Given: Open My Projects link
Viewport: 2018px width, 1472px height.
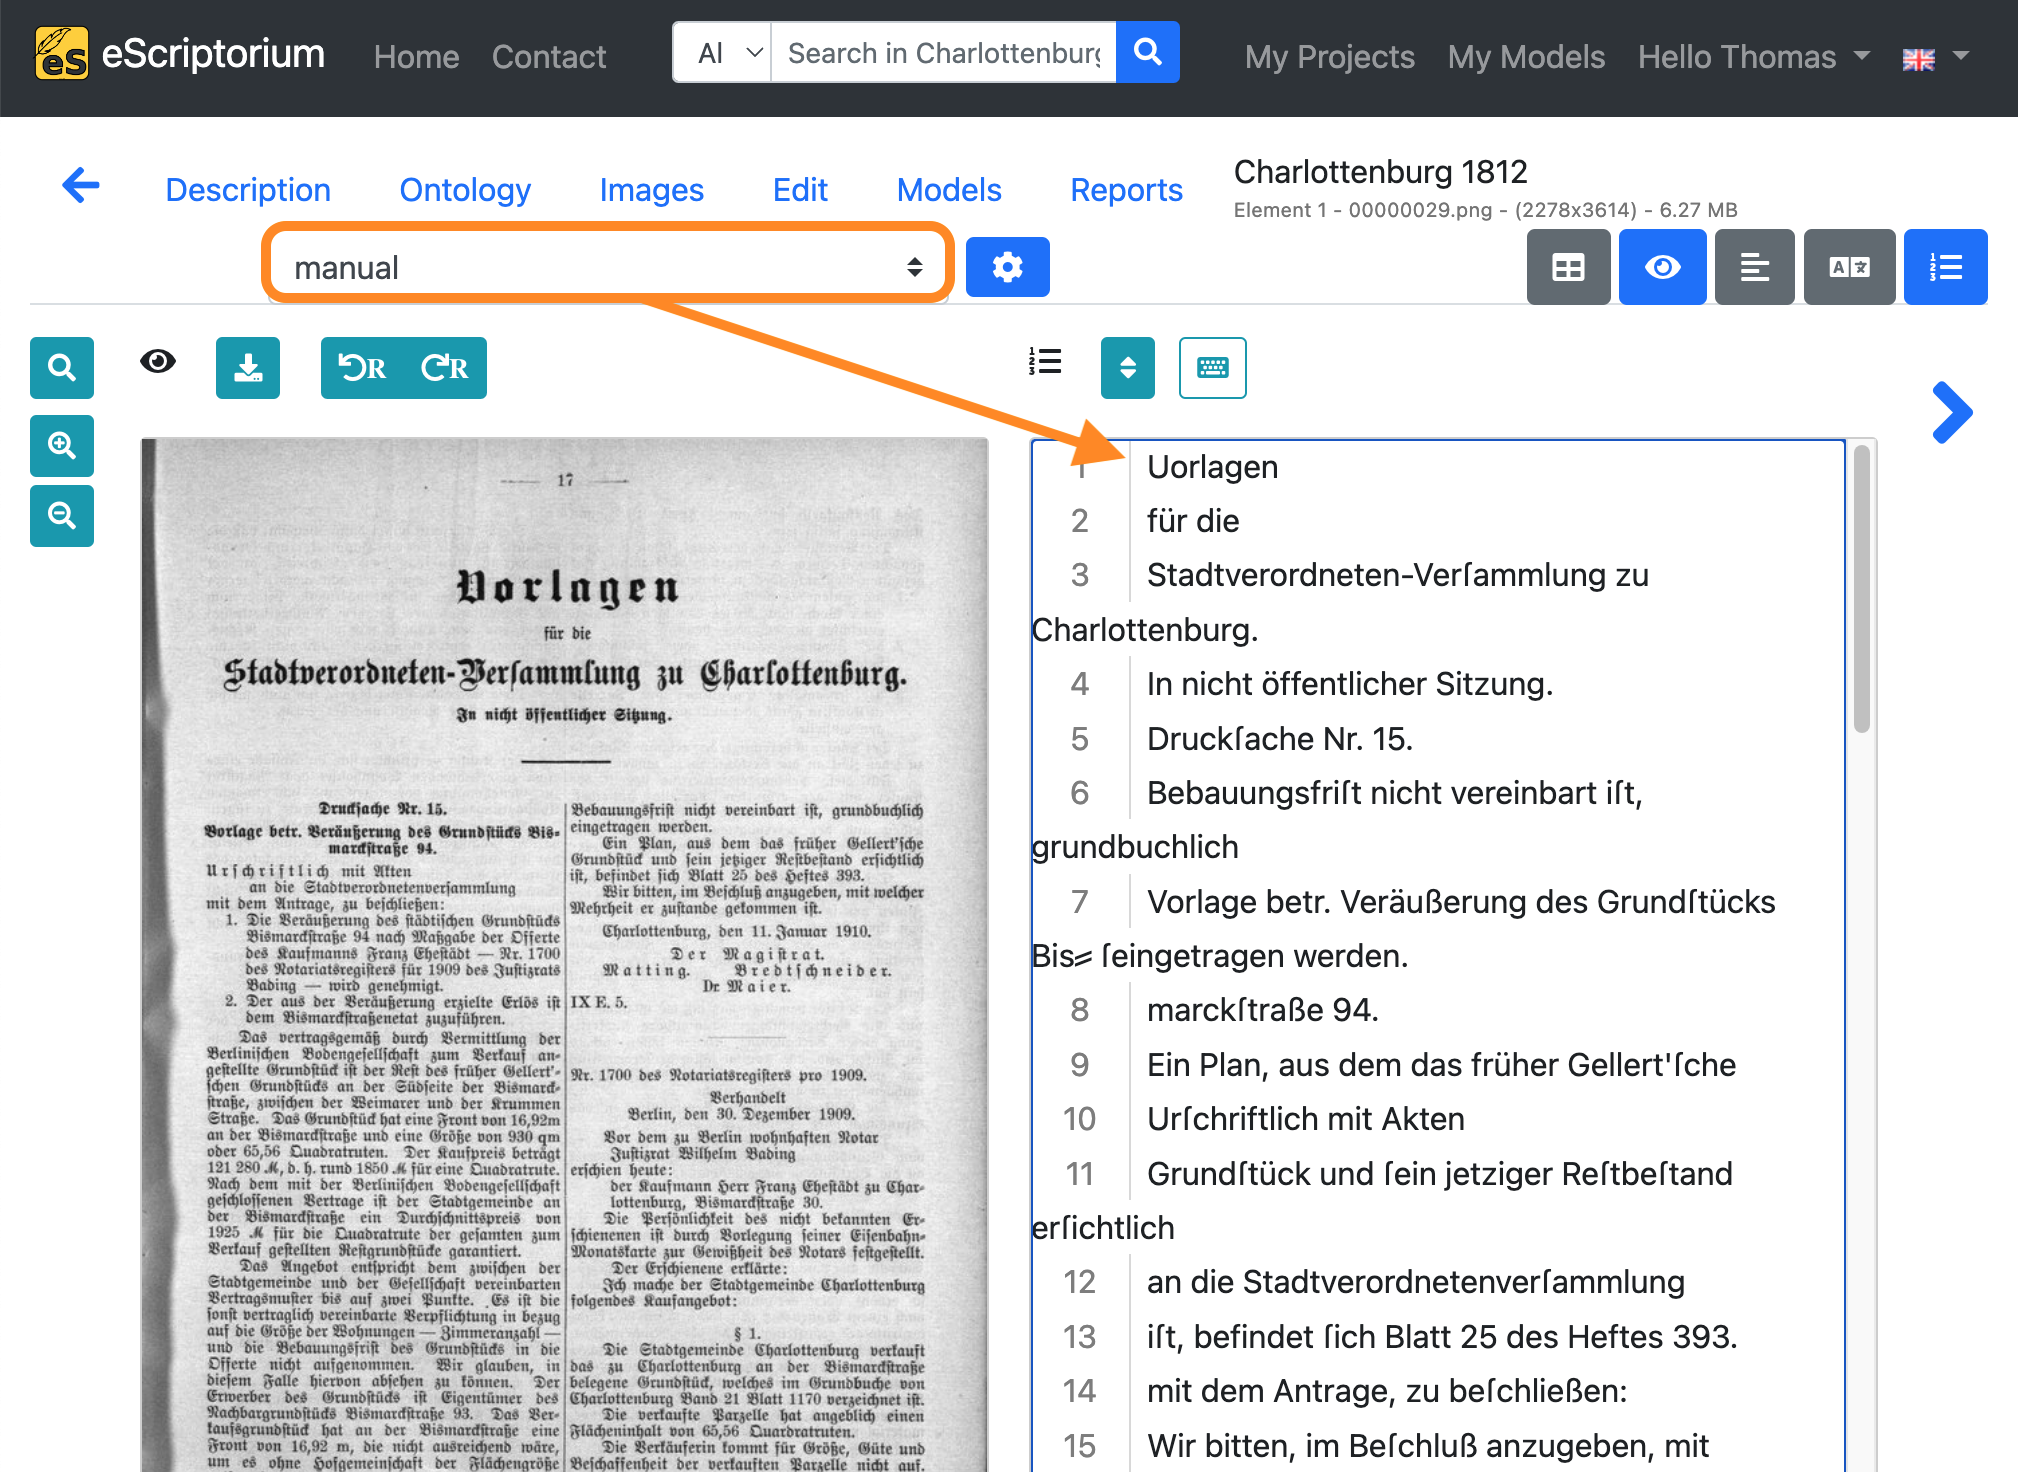Looking at the screenshot, I should click(1329, 57).
